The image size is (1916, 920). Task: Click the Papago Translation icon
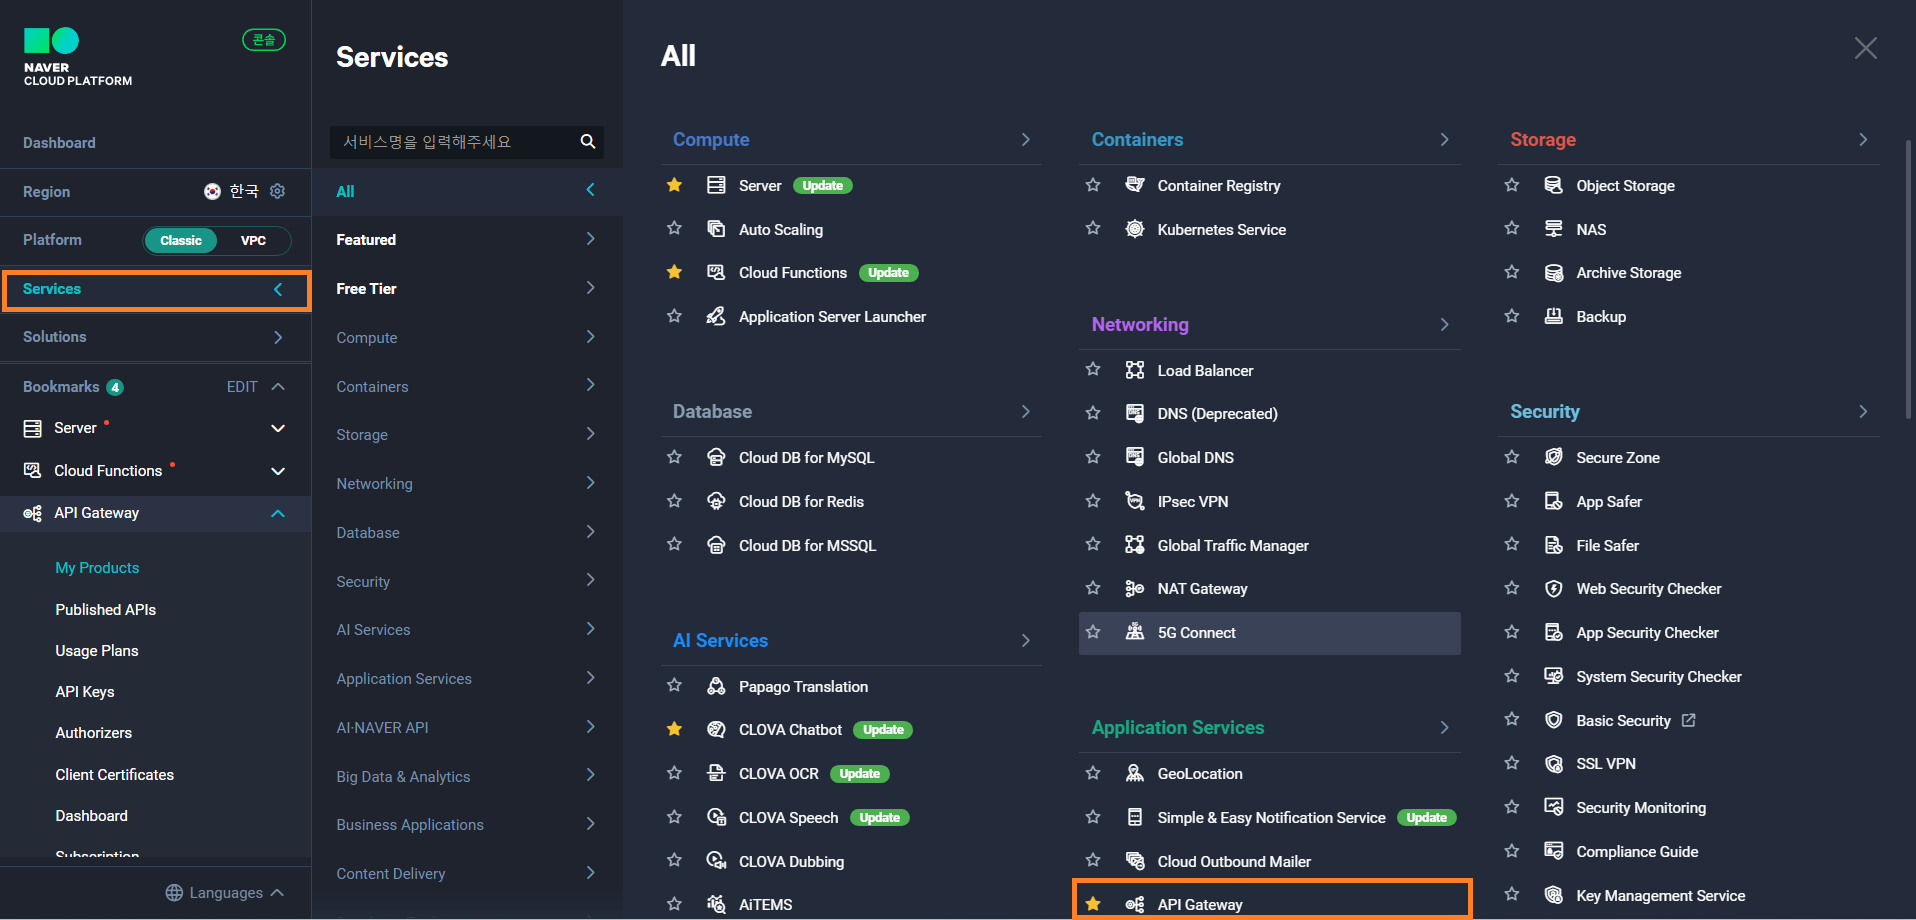click(716, 686)
